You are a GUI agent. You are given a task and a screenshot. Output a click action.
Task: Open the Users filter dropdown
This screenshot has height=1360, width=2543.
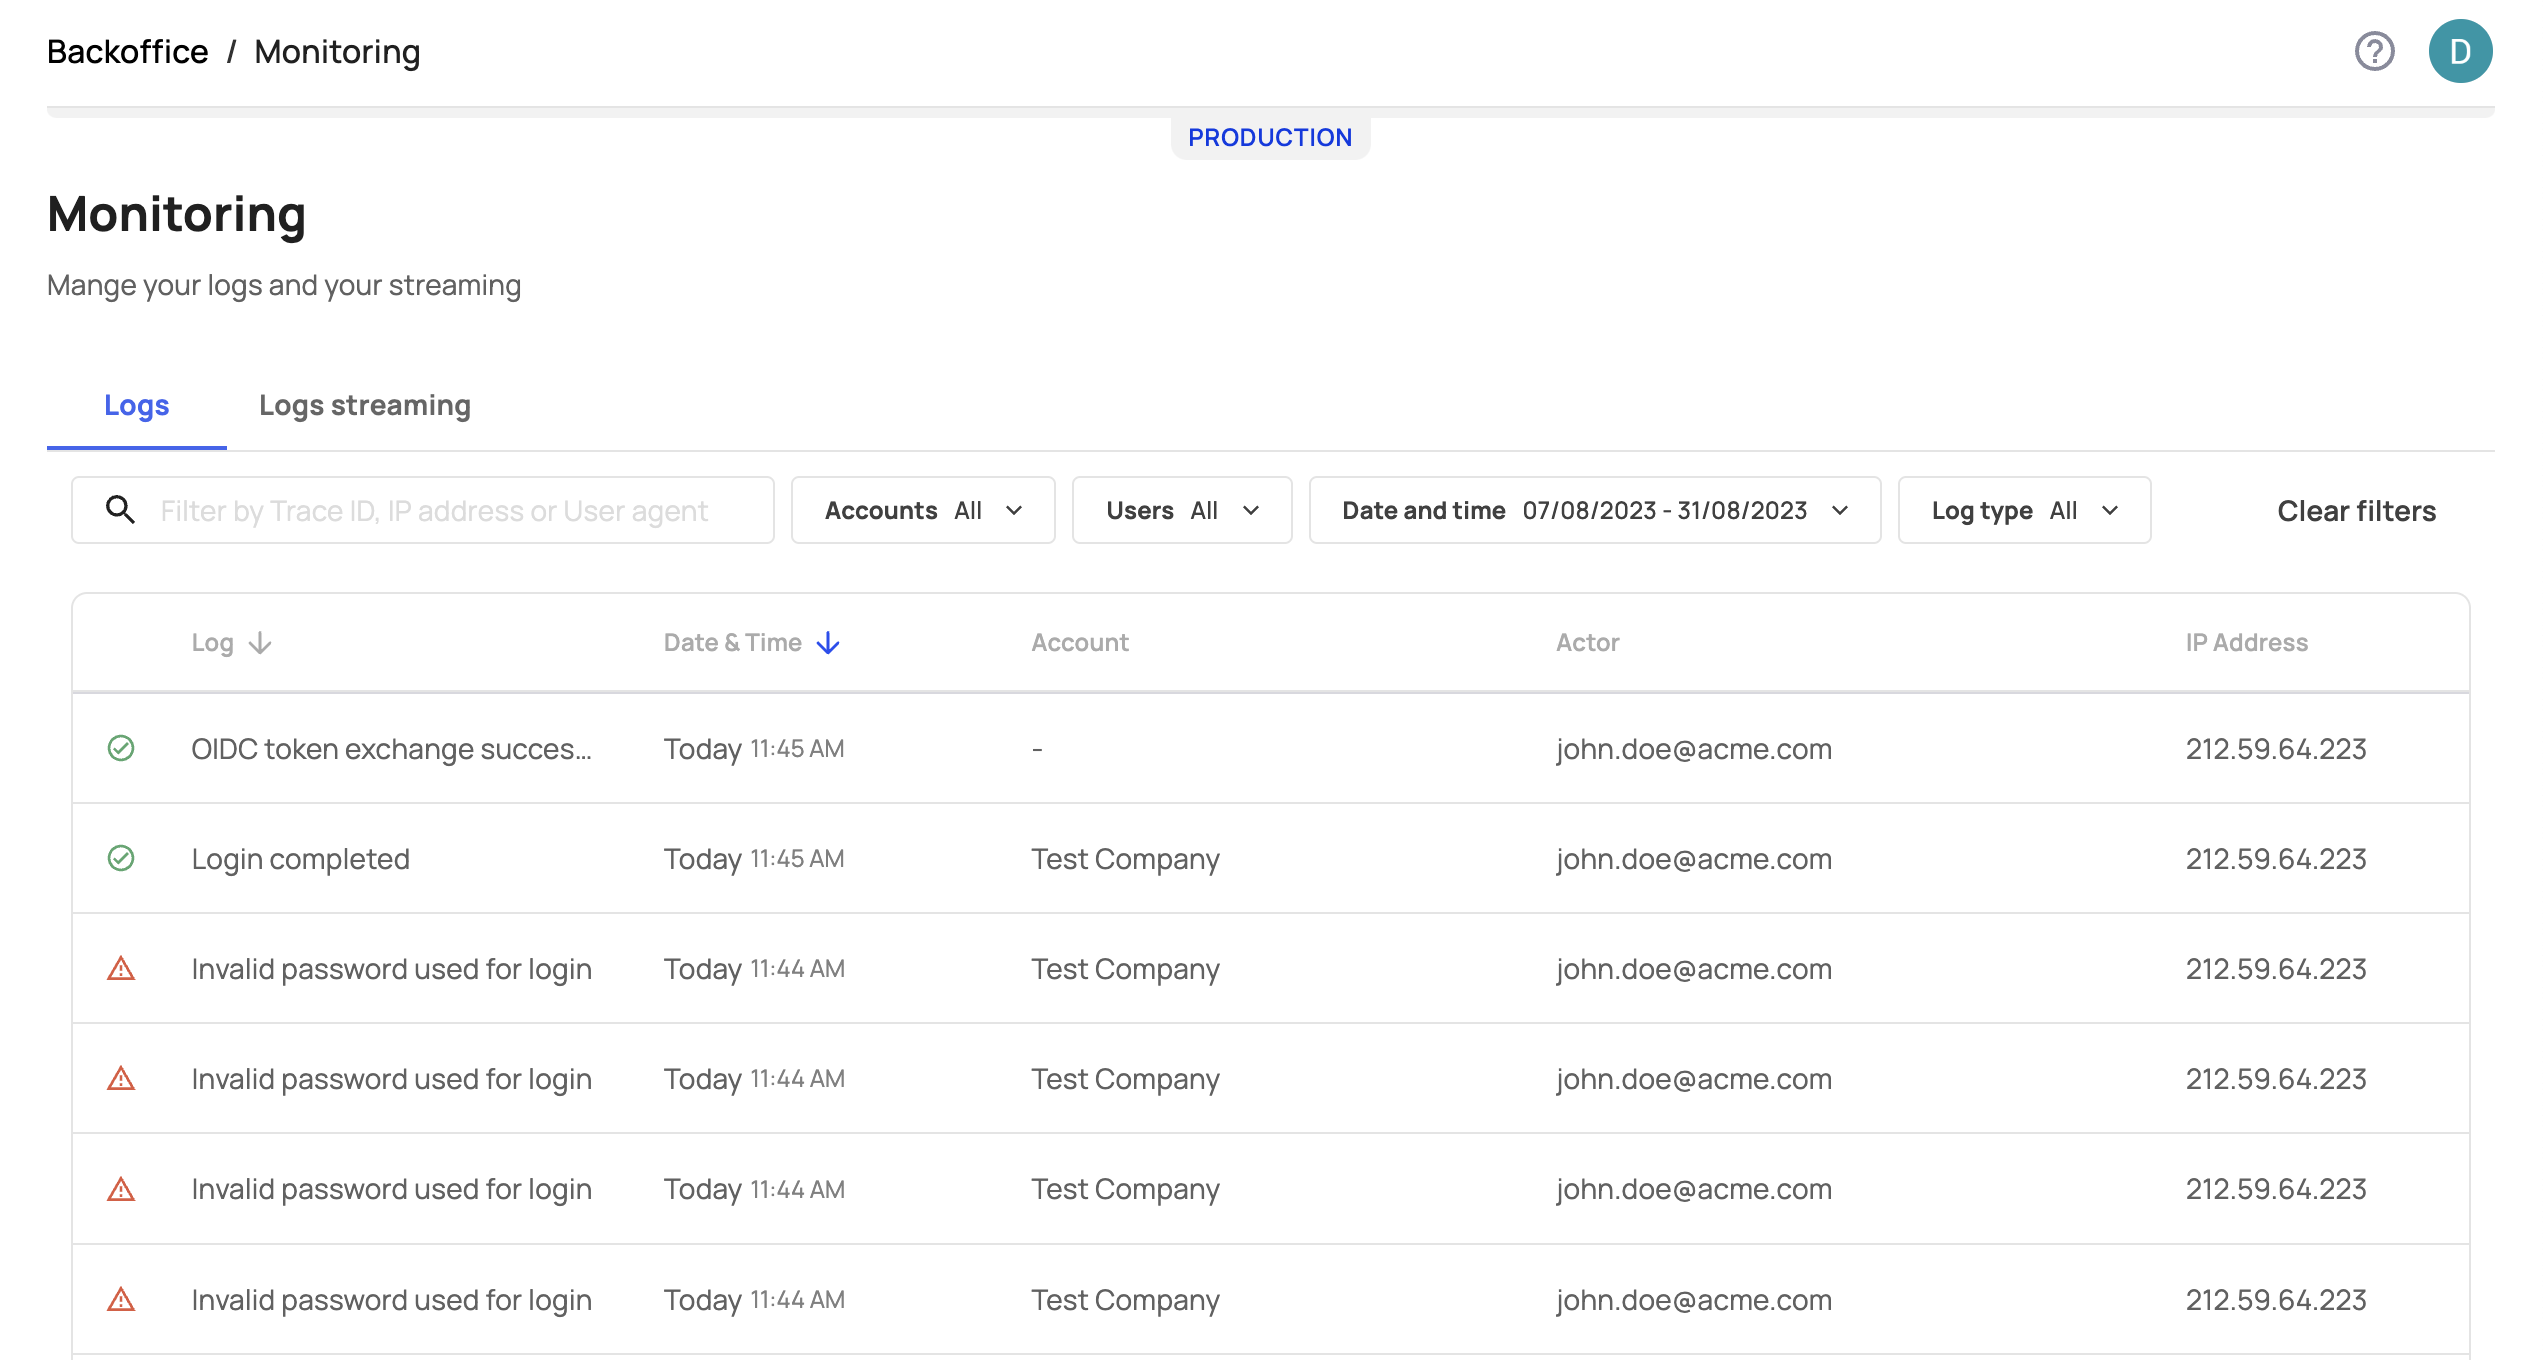coord(1181,510)
